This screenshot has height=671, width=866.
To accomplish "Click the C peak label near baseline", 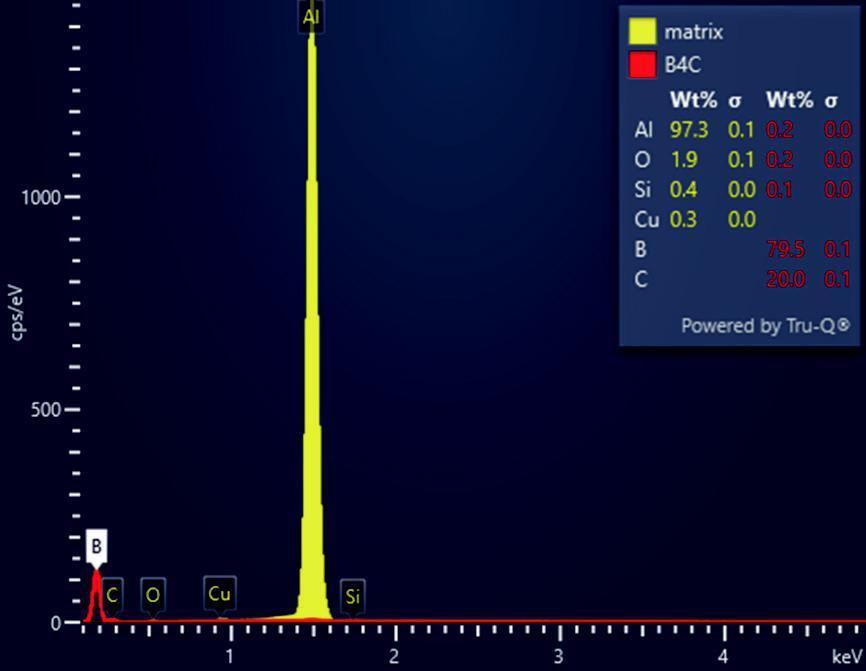I will click(112, 594).
